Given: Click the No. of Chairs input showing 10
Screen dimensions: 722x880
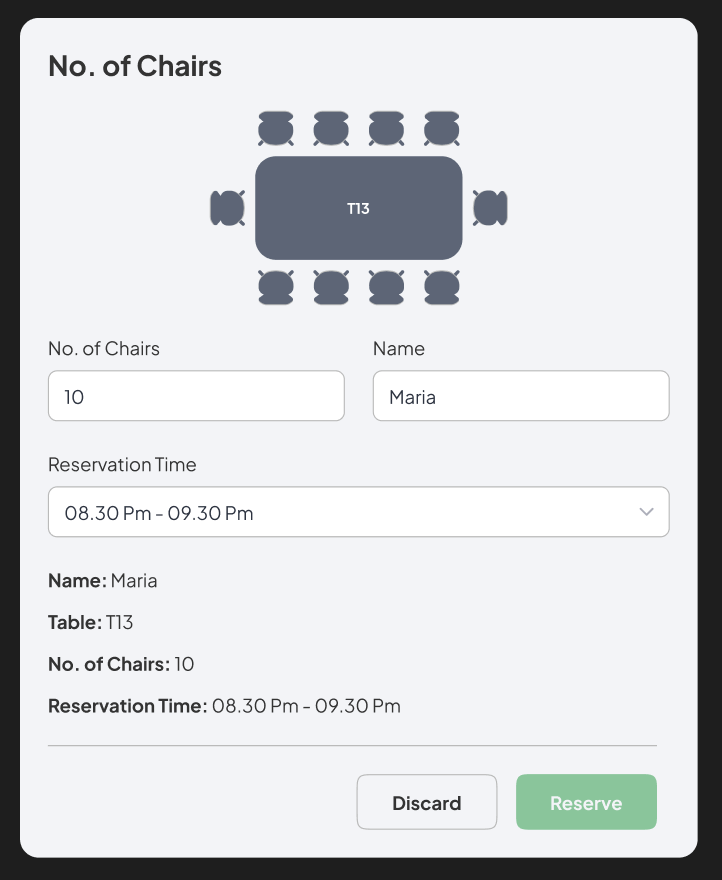Looking at the screenshot, I should click(195, 396).
